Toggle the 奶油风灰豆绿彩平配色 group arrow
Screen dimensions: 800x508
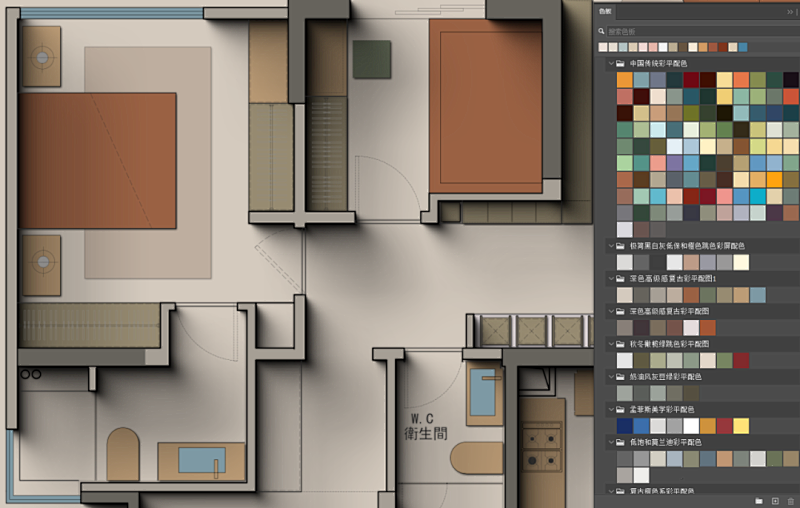click(608, 377)
